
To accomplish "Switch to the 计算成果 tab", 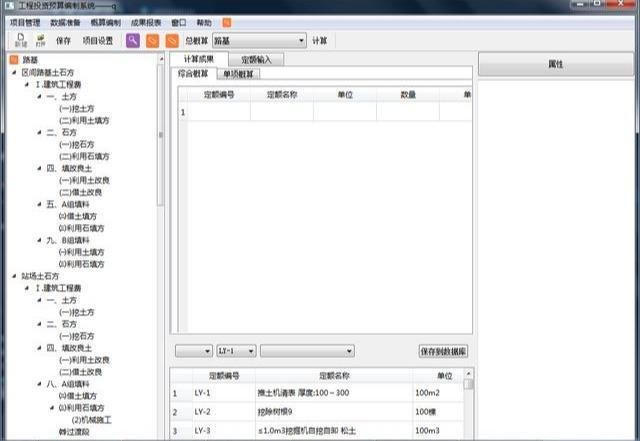I will [199, 59].
